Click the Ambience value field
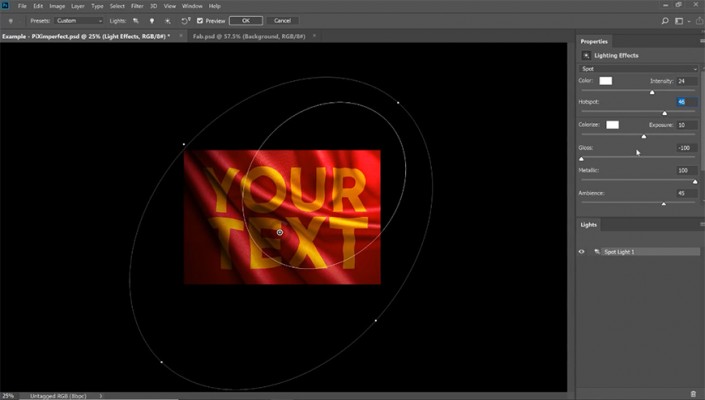Screen dimensions: 705x400 click(x=687, y=193)
